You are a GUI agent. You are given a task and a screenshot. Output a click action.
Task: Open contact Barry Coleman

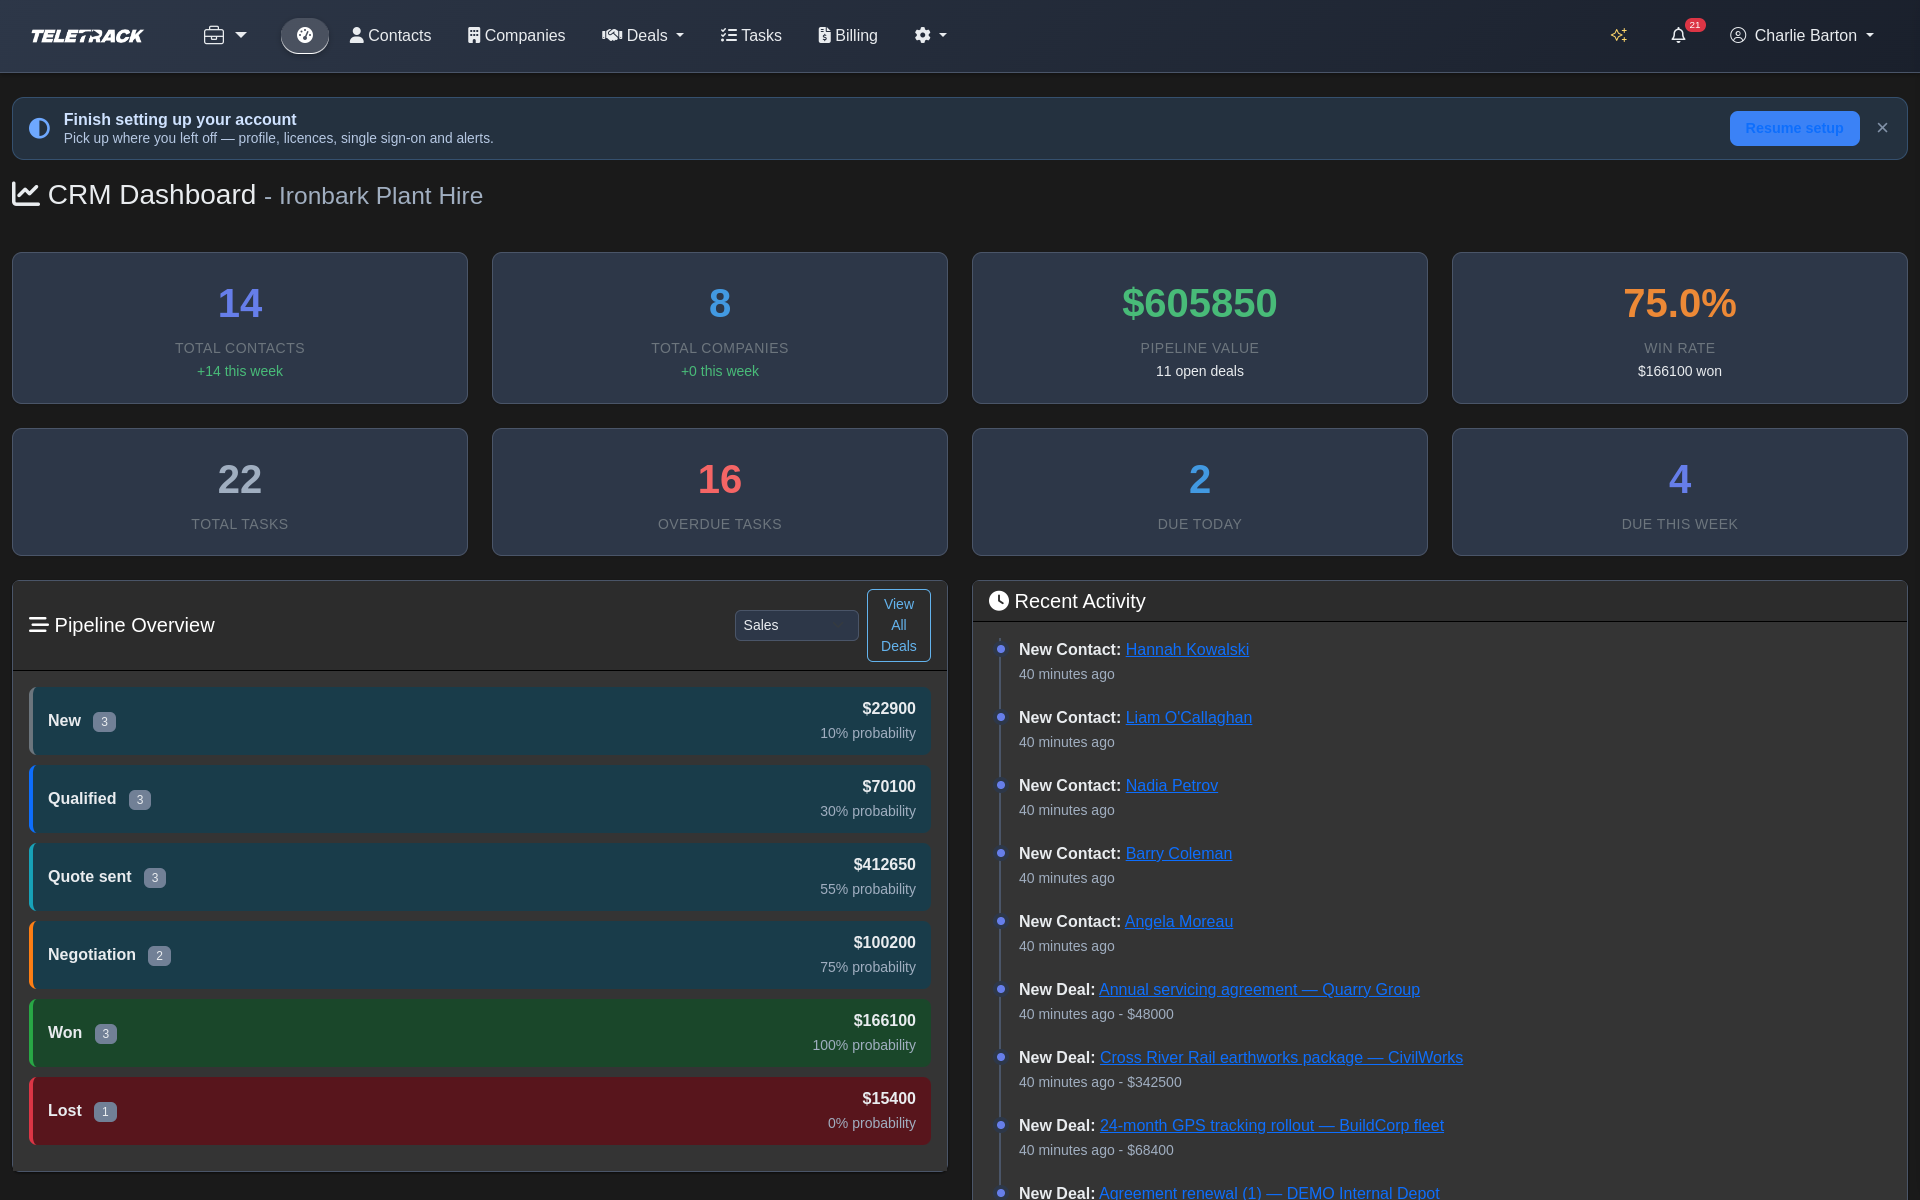click(x=1179, y=854)
